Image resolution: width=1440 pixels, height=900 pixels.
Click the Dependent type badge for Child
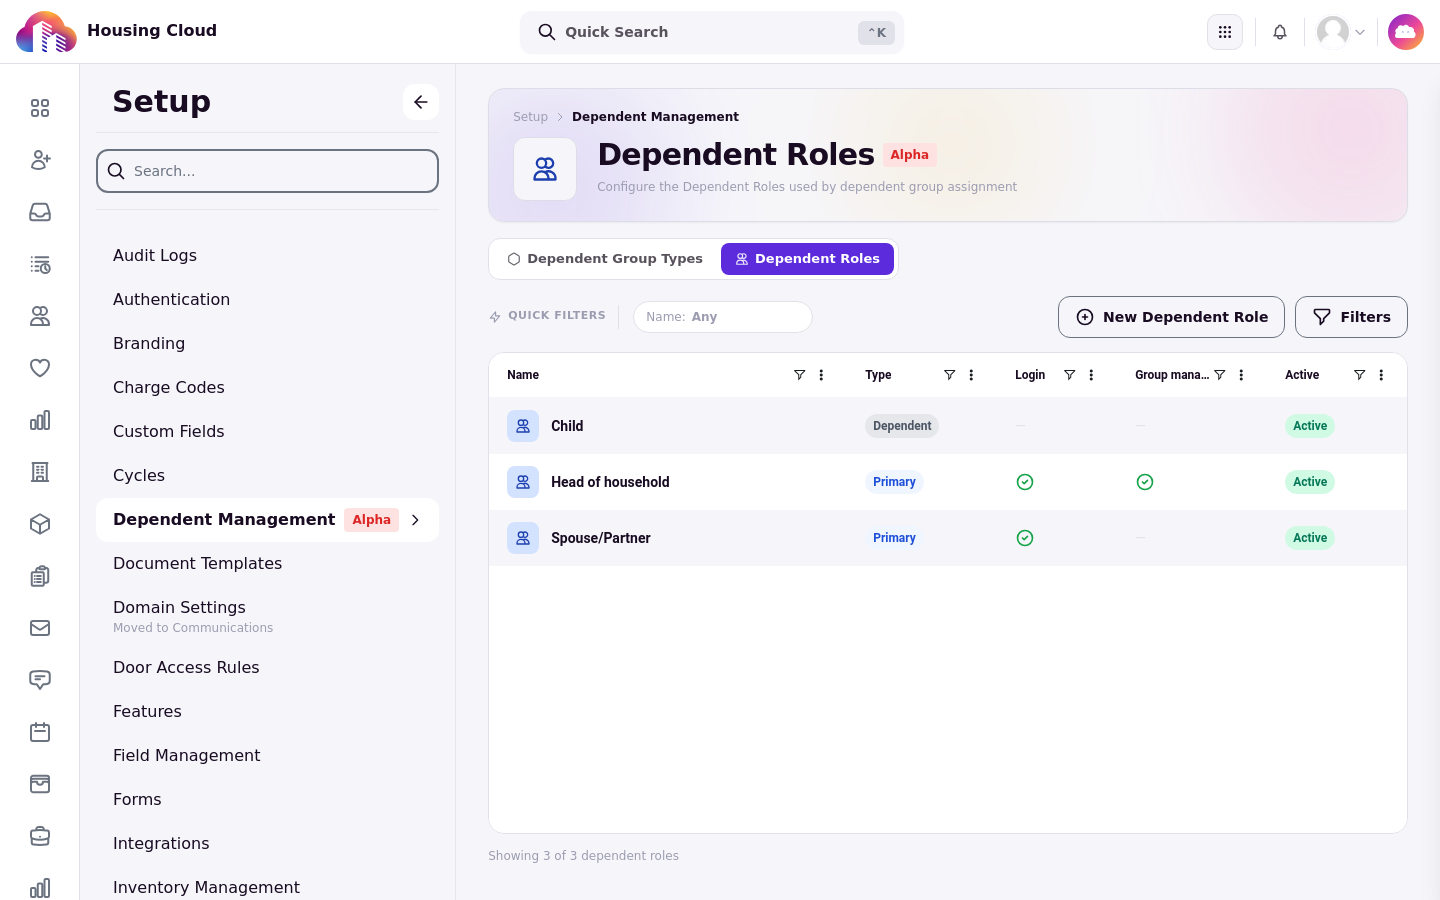click(x=902, y=426)
